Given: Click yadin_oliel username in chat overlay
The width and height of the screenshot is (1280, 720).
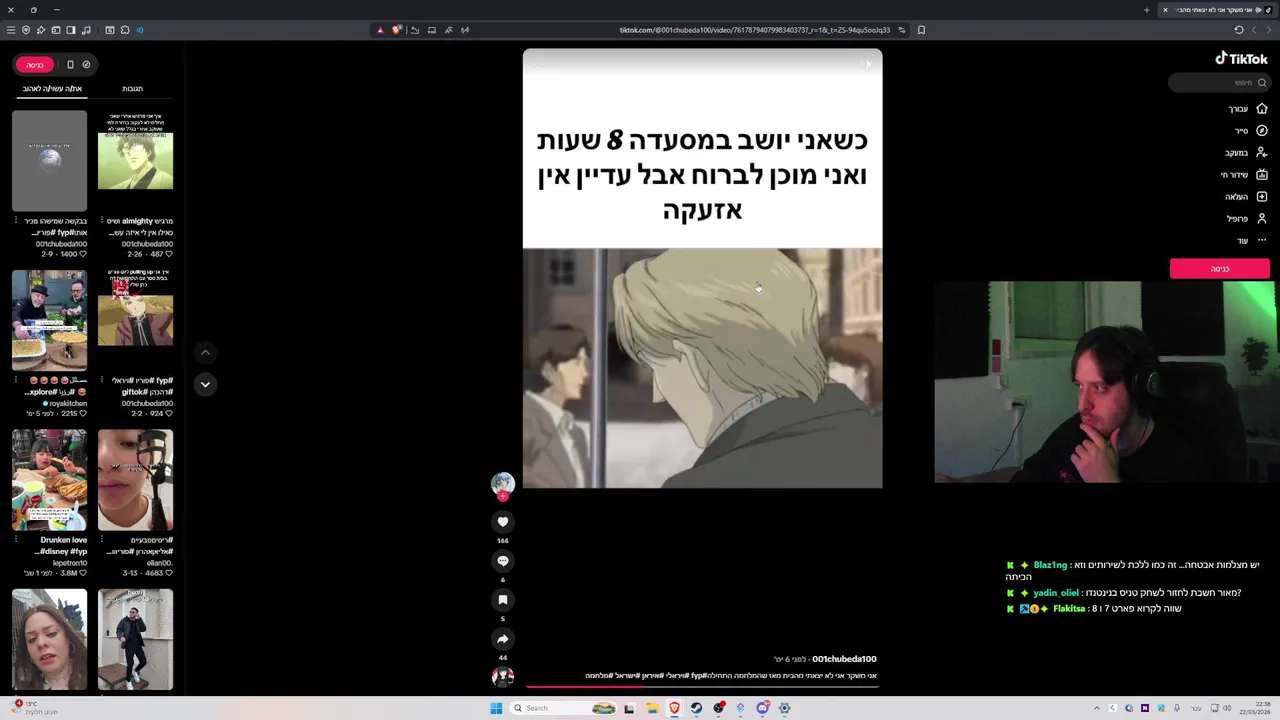Looking at the screenshot, I should pyautogui.click(x=1056, y=593).
